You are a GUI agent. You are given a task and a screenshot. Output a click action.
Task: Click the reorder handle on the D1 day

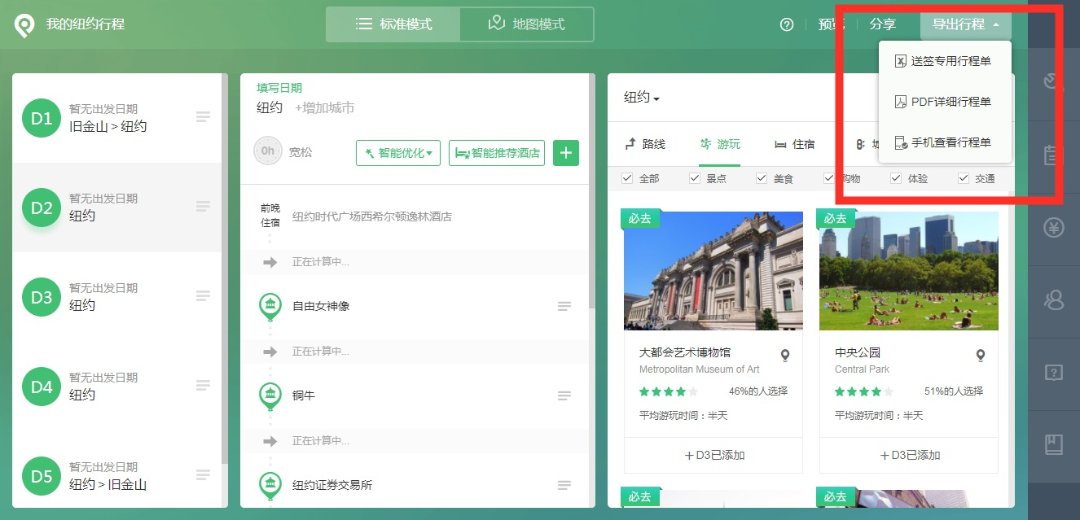(x=203, y=117)
